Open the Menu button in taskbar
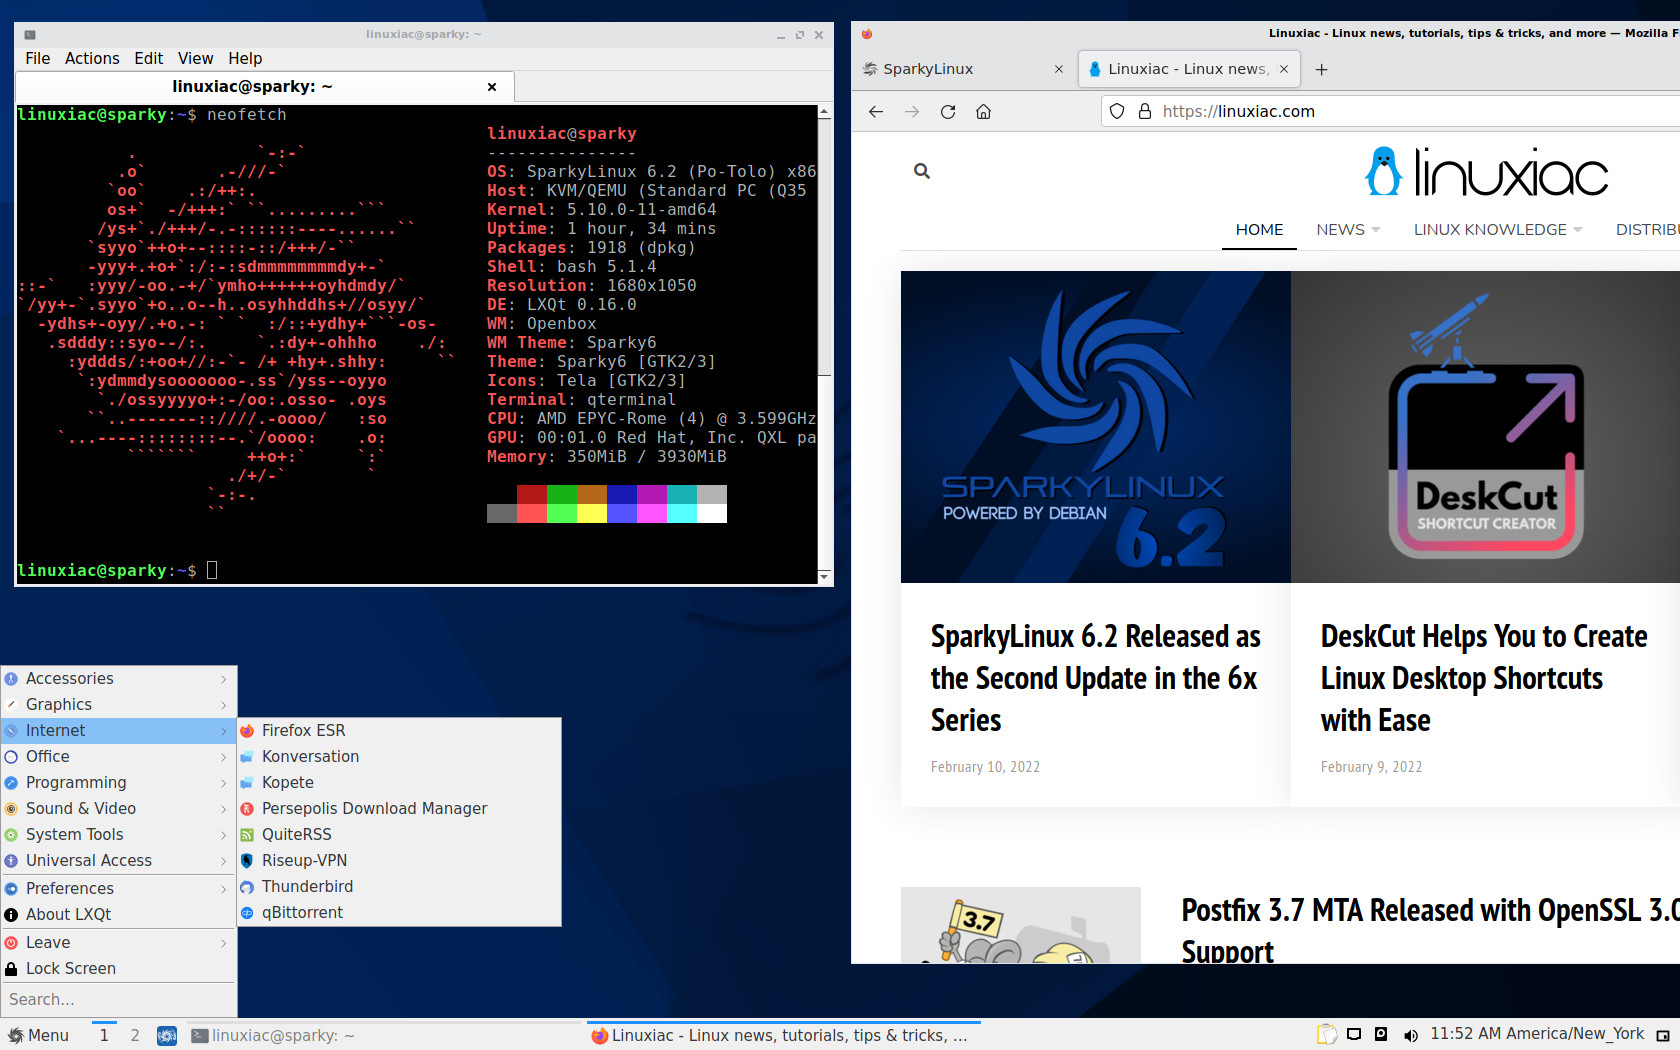Viewport: 1680px width, 1050px height. (39, 1035)
